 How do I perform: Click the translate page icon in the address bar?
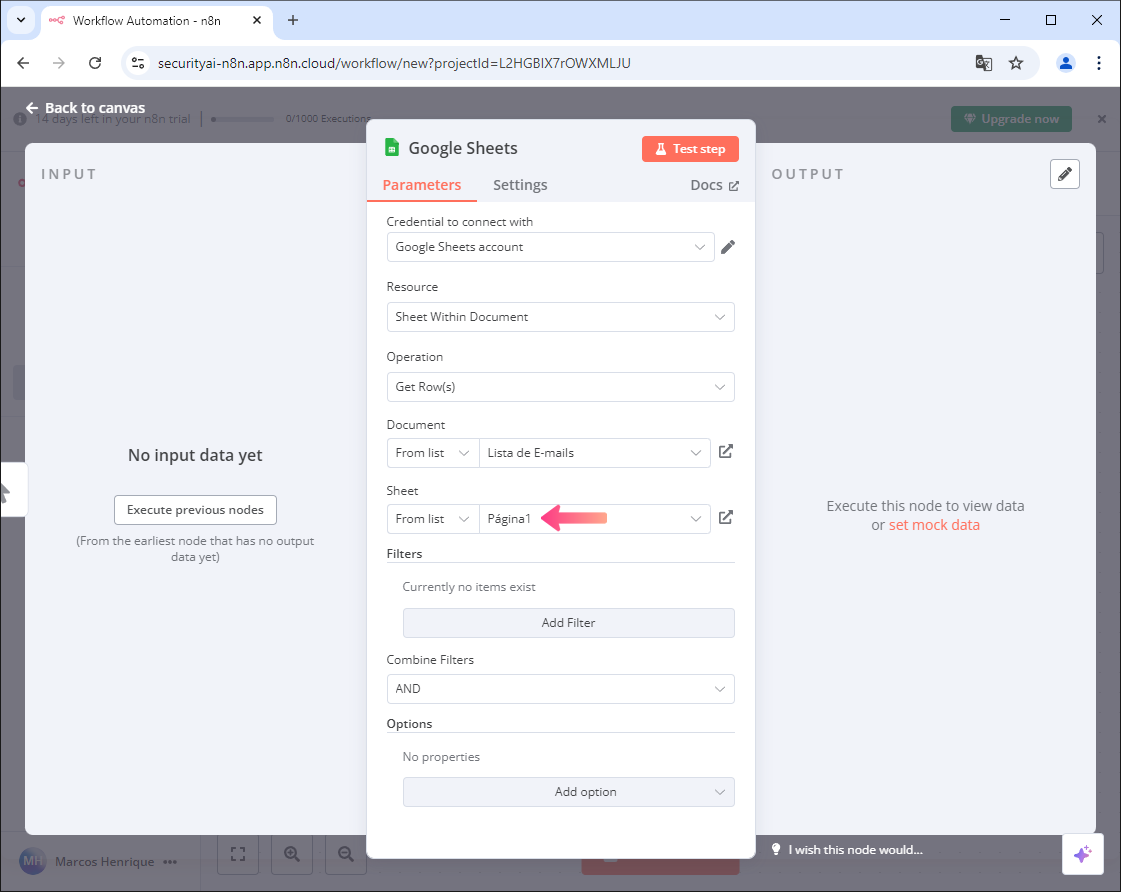(984, 63)
